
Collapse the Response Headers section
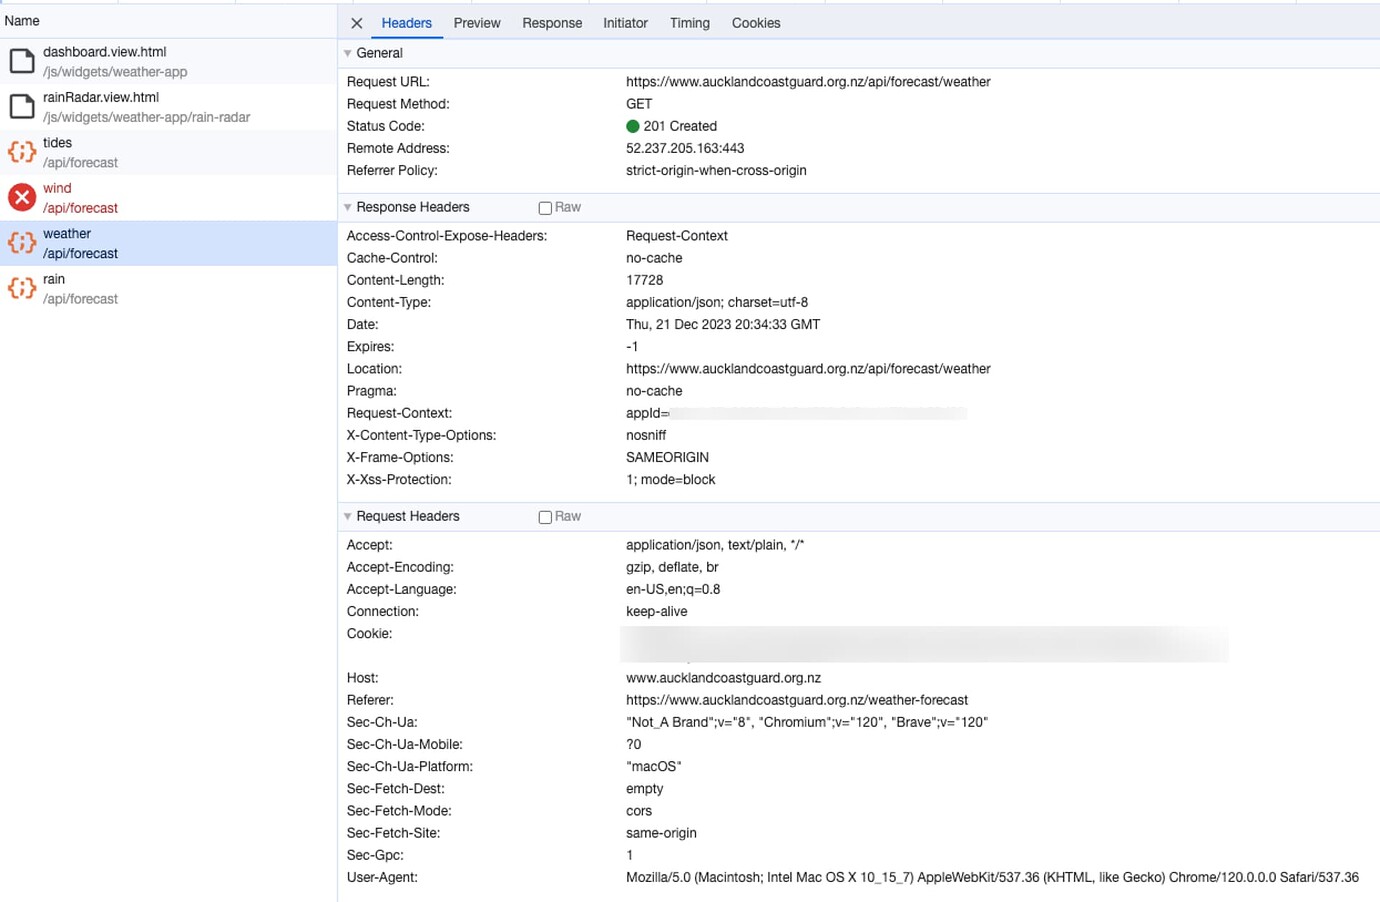(348, 207)
